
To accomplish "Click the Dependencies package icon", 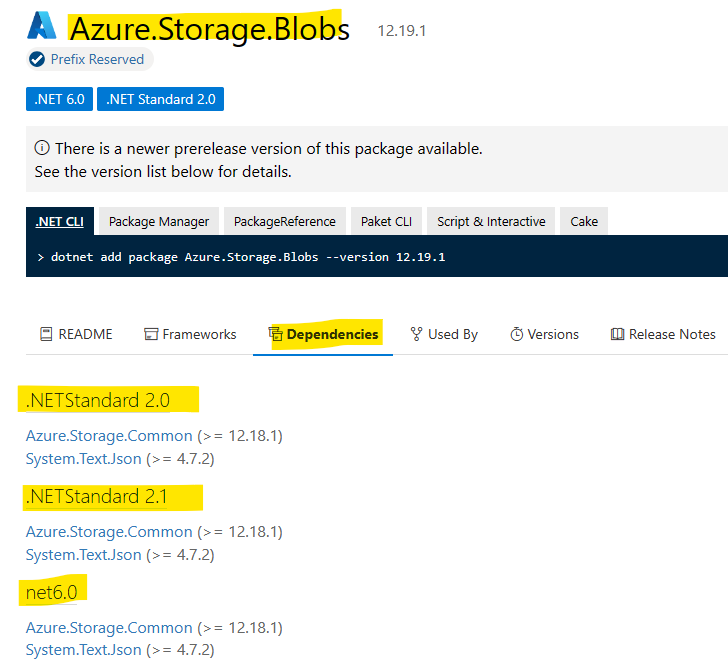I will pyautogui.click(x=276, y=334).
